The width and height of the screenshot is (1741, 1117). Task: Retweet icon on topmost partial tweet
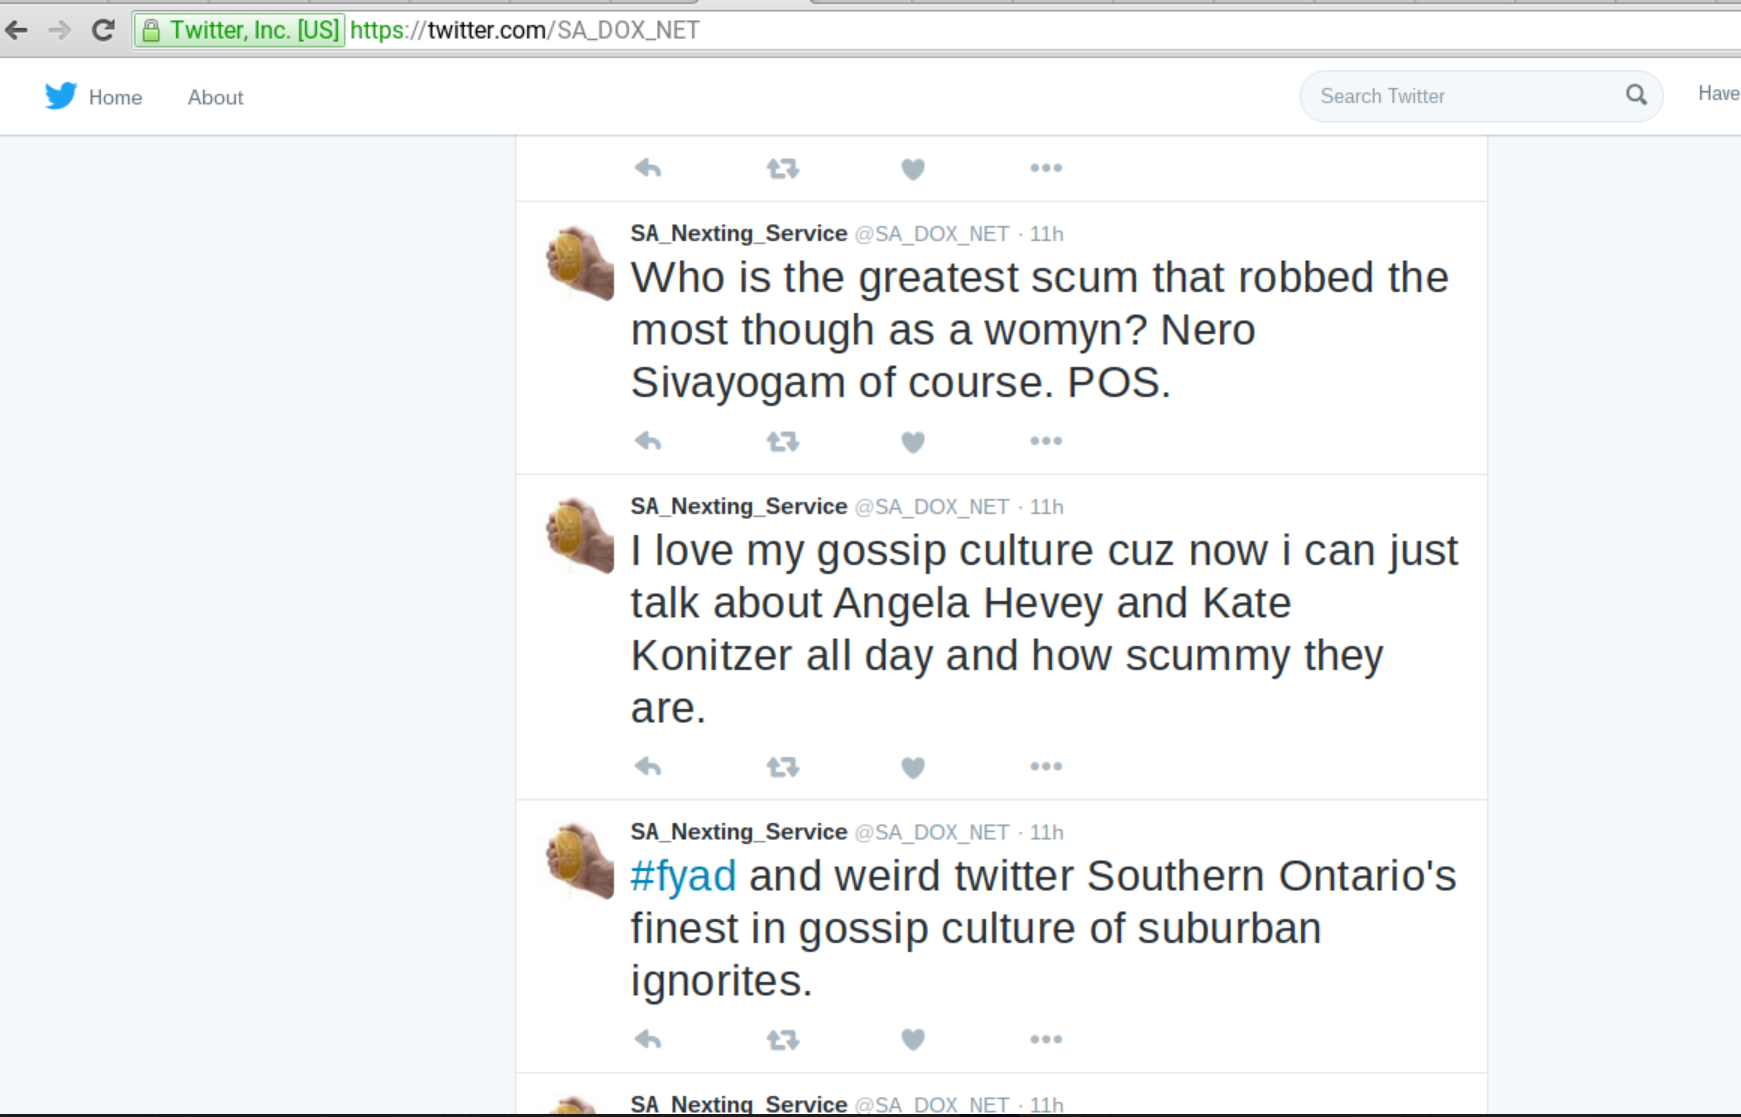783,168
